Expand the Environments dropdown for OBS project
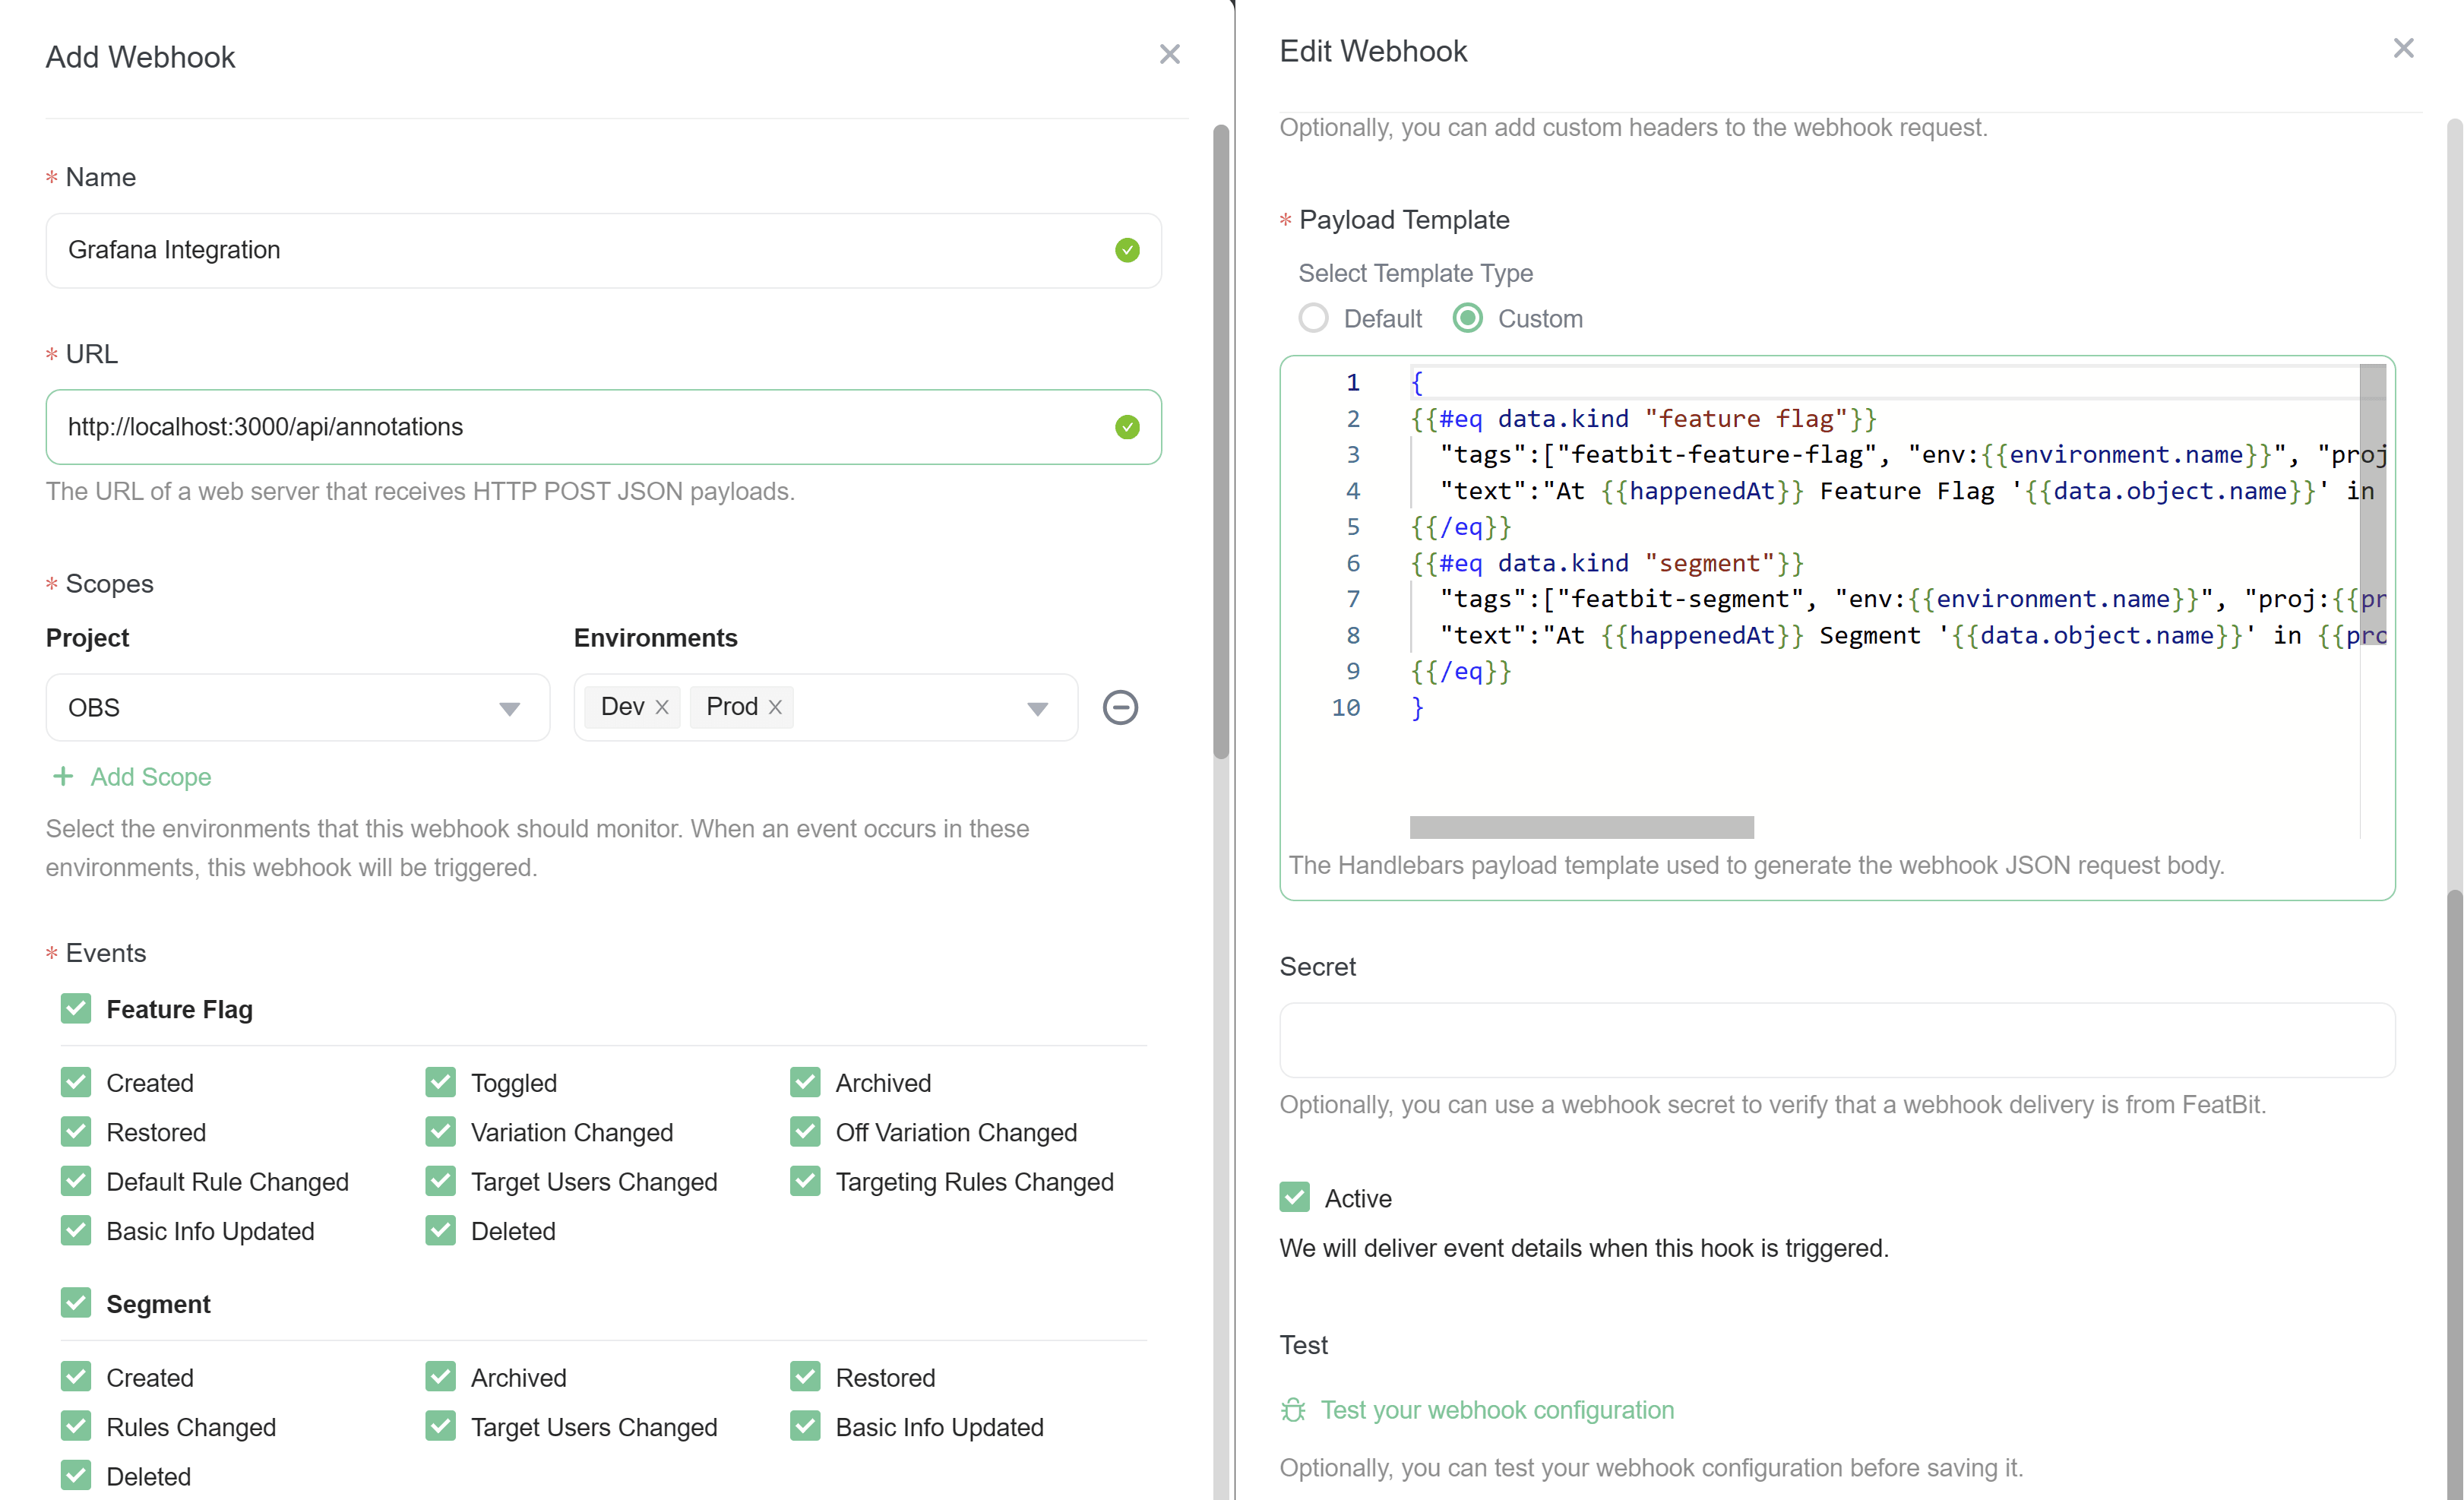2464x1500 pixels. click(x=1042, y=706)
